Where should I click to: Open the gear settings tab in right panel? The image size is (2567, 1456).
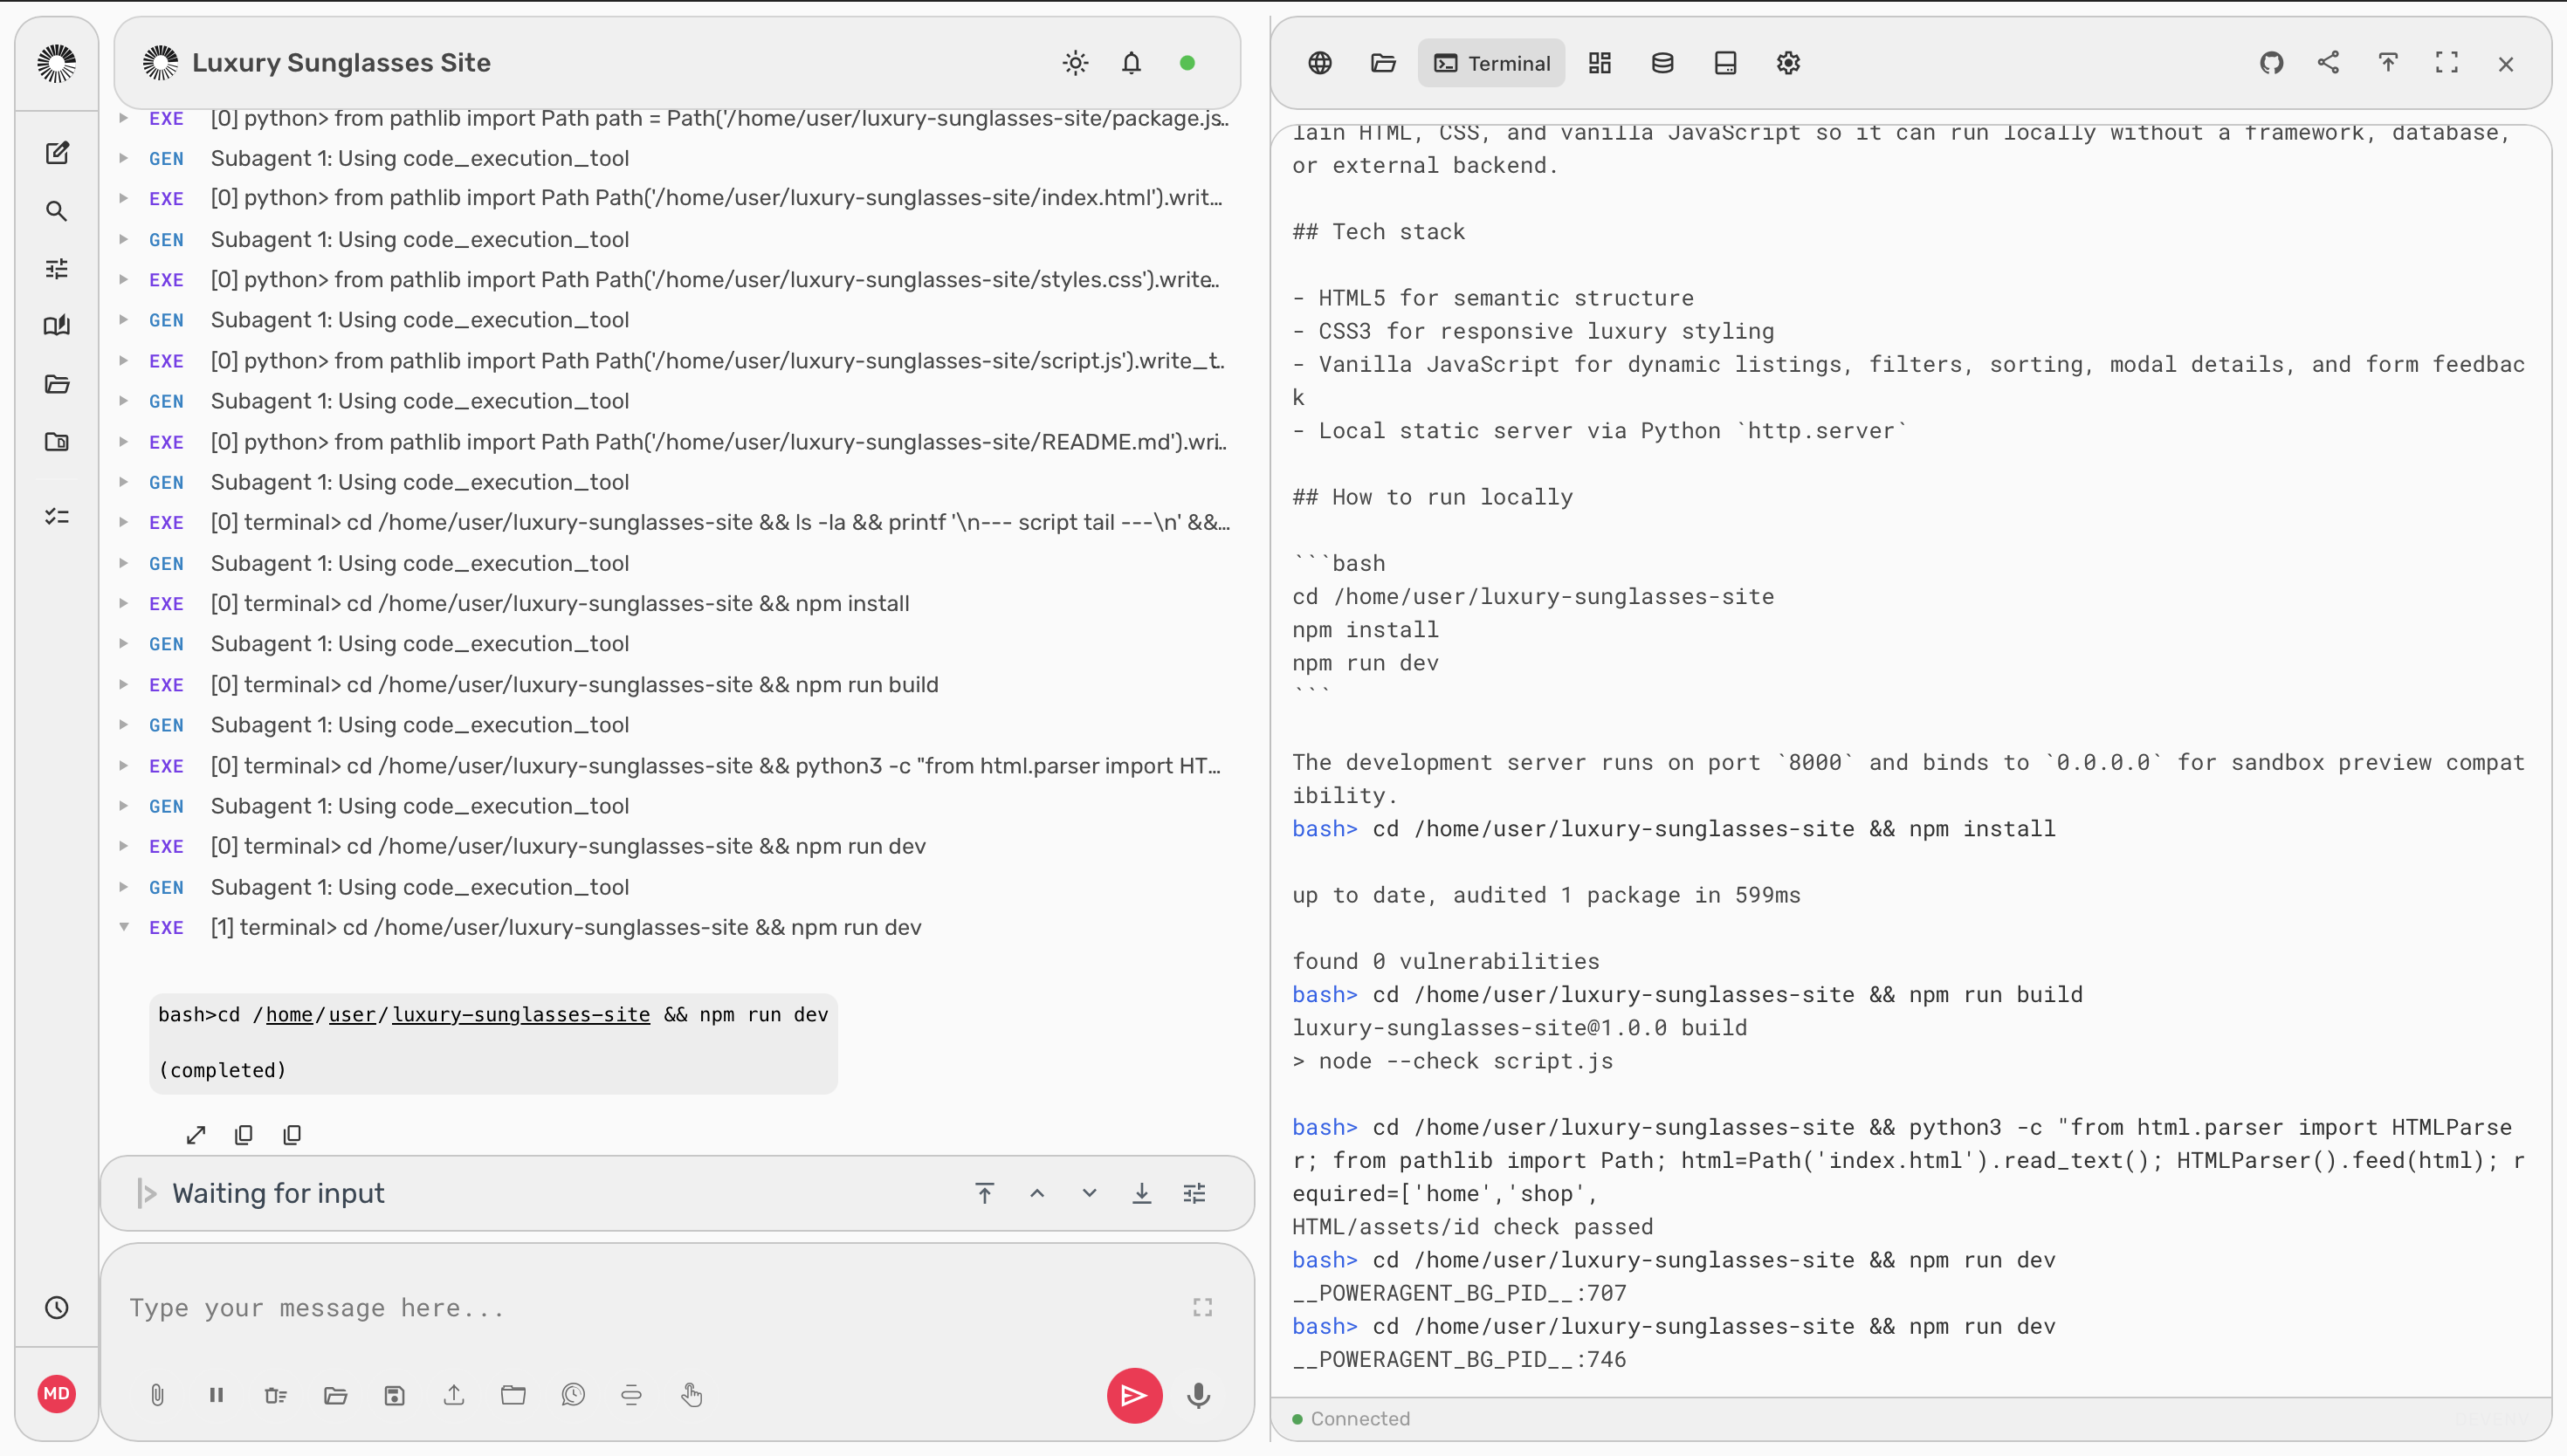[x=1789, y=63]
